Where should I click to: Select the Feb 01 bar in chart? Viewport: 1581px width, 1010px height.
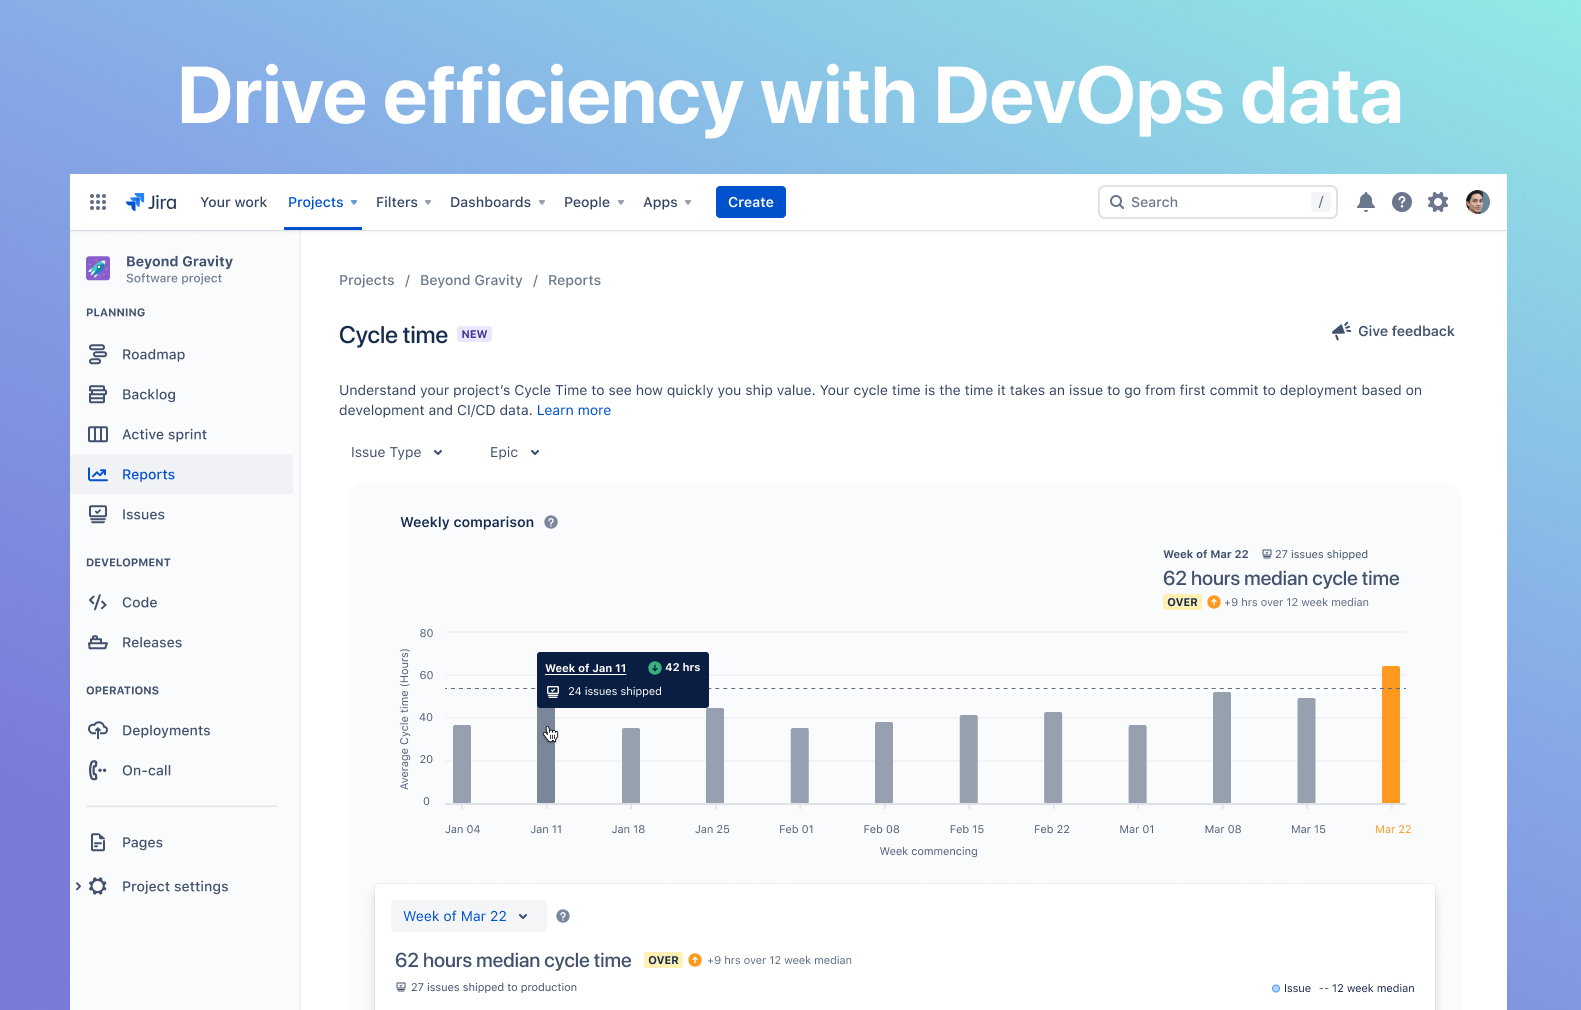[x=800, y=766]
